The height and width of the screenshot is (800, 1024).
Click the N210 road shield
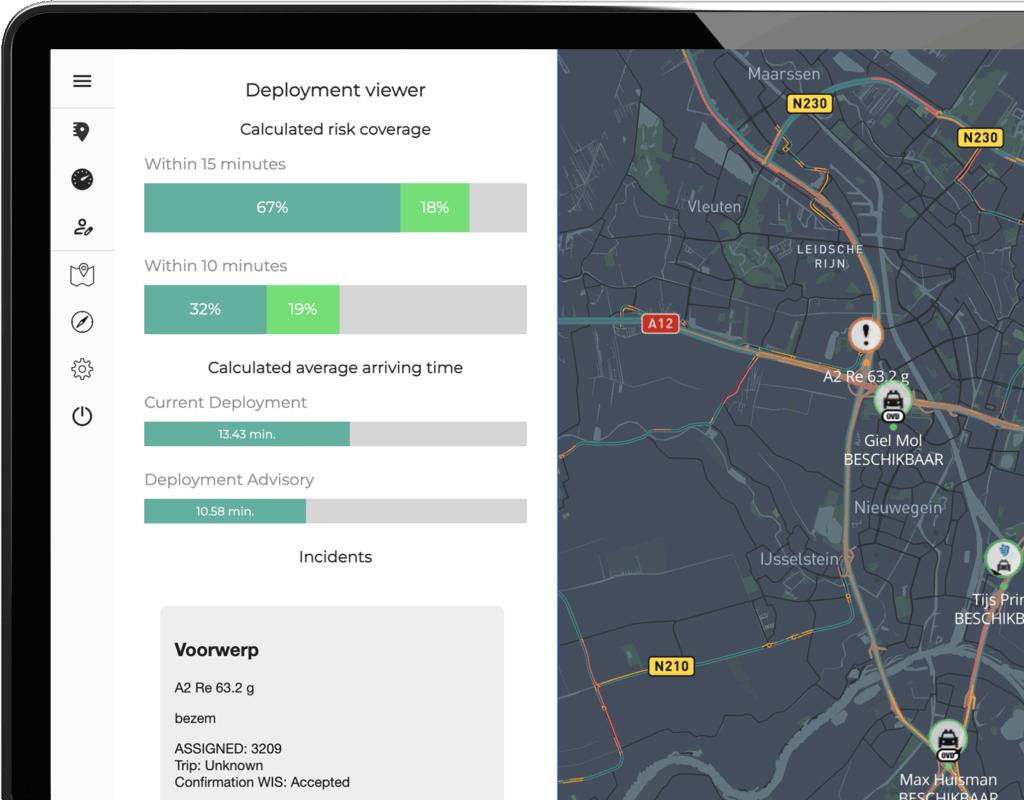click(x=671, y=666)
